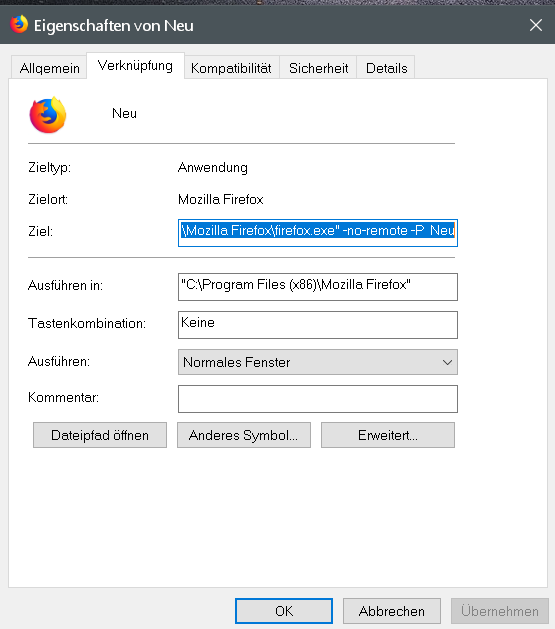This screenshot has width=555, height=629.
Task: Close the Eigenschaften von Neu dialog
Action: point(536,25)
